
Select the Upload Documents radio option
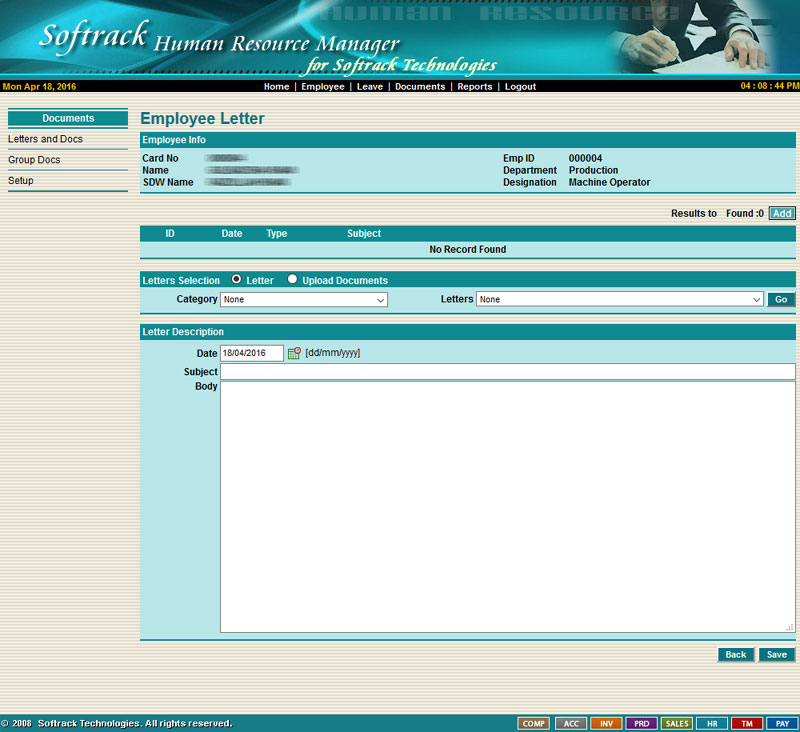tap(292, 280)
